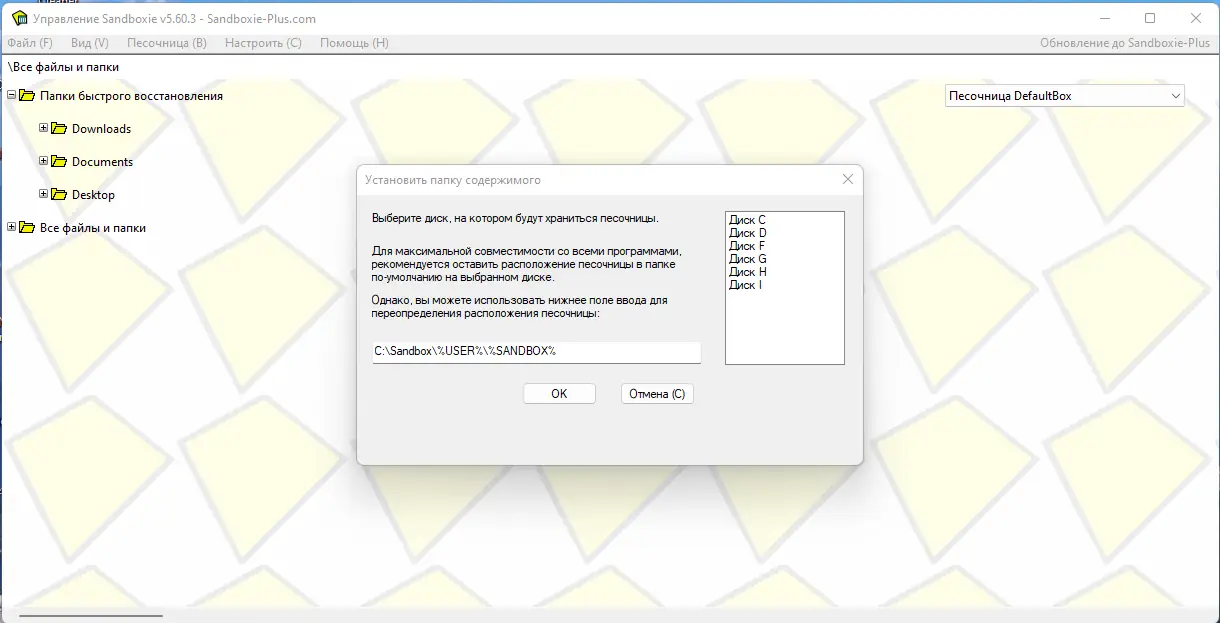This screenshot has height=623, width=1220.
Task: Expand the Все файлы и папки tree node
Action: point(12,227)
